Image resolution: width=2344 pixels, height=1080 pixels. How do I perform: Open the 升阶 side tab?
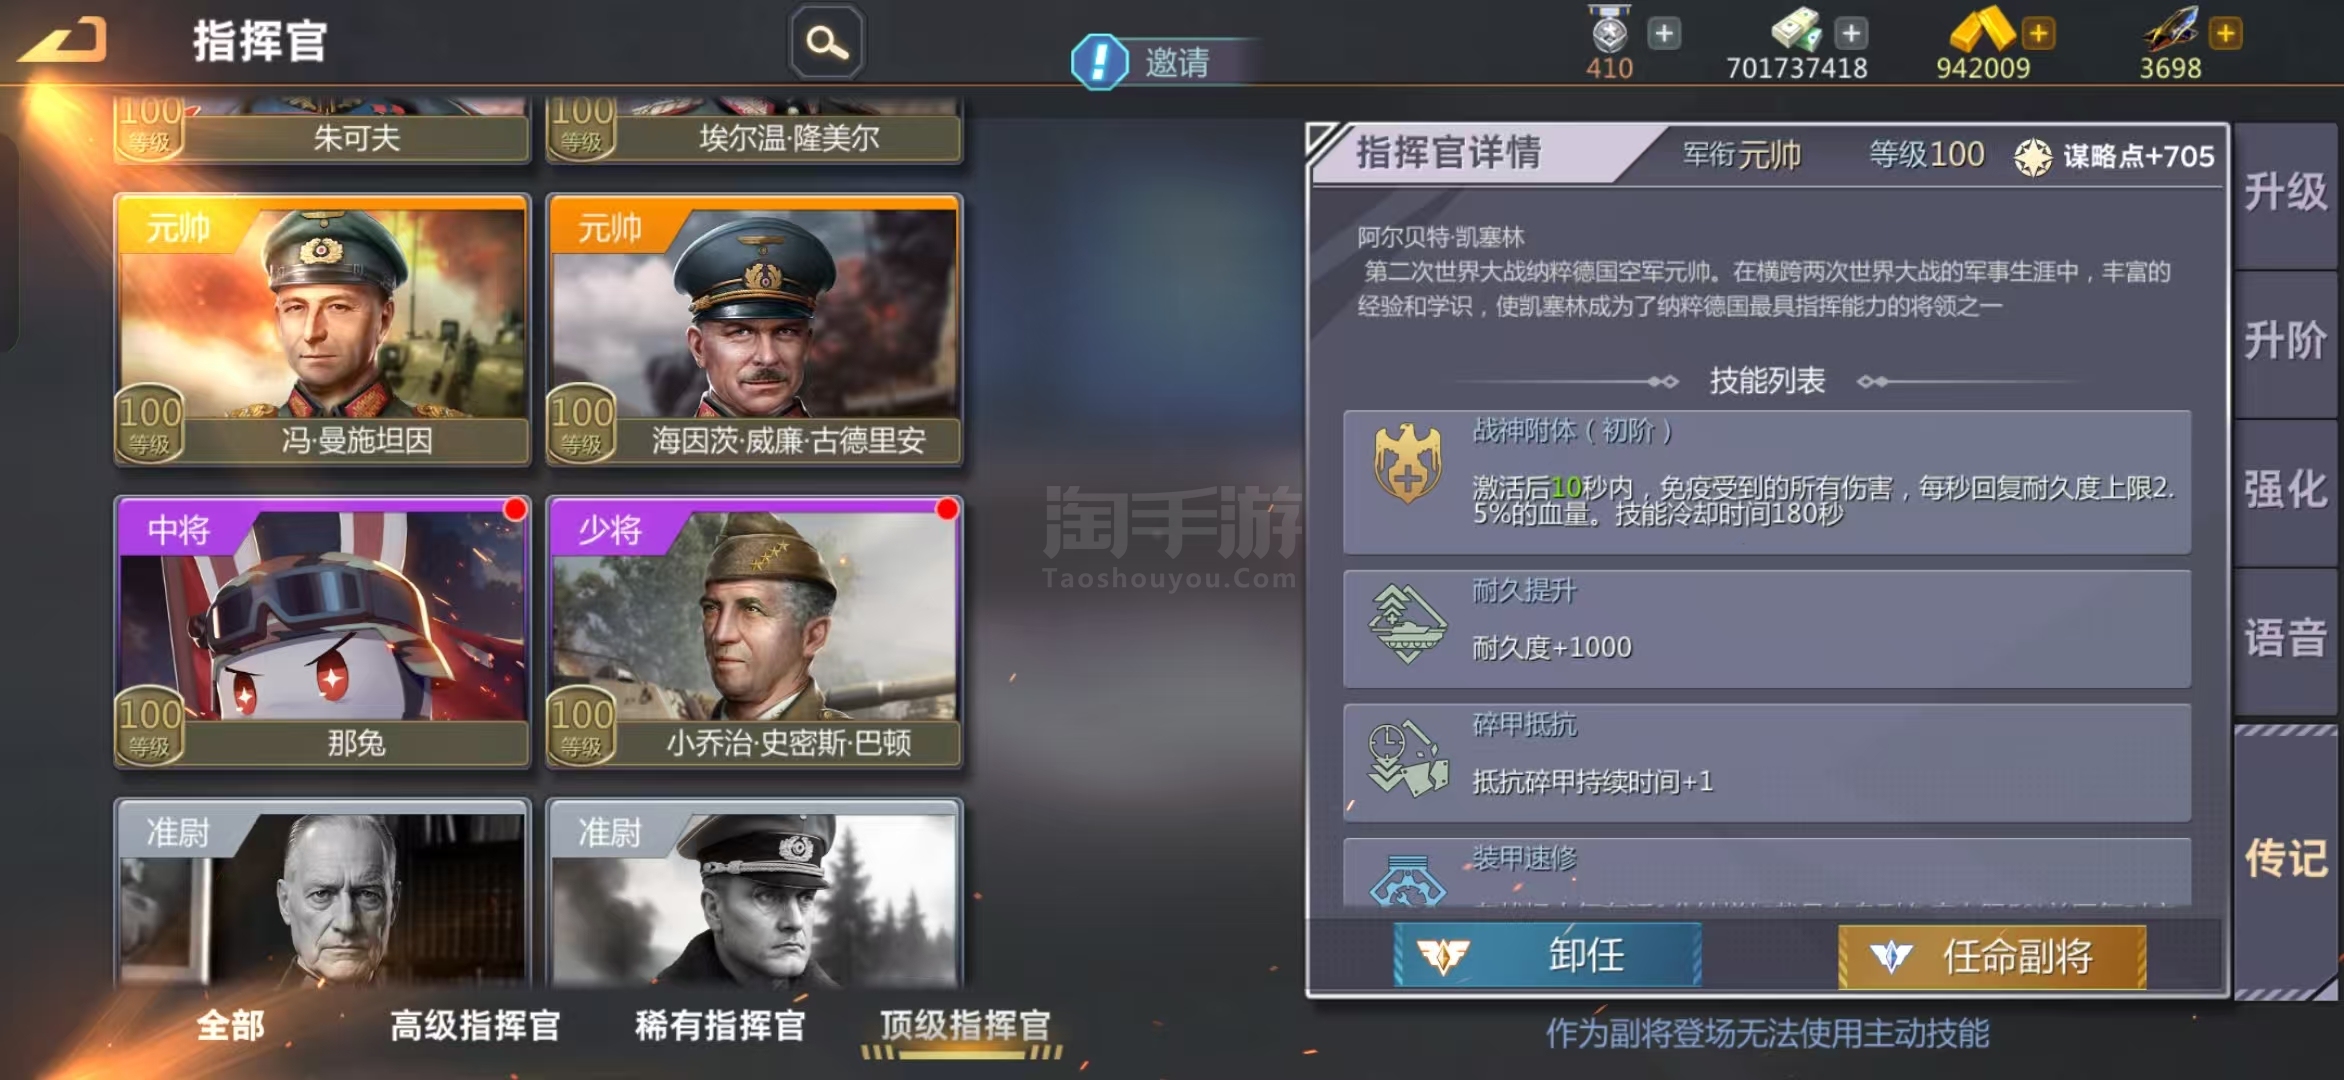click(2286, 342)
